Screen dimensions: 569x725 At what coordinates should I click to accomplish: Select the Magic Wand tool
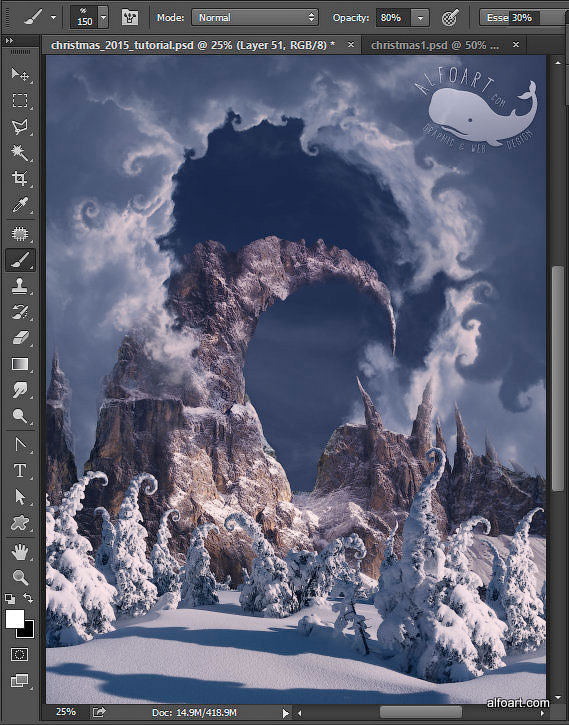point(20,152)
